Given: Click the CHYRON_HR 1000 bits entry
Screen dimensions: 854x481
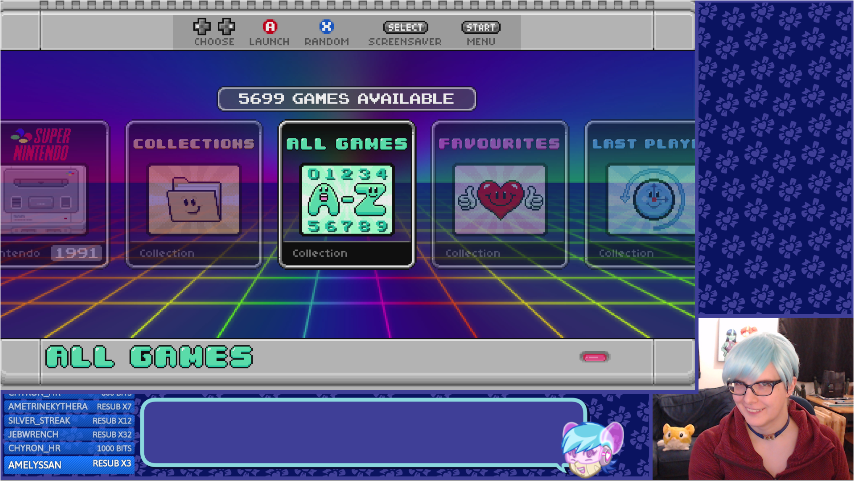Looking at the screenshot, I should pyautogui.click(x=69, y=448).
